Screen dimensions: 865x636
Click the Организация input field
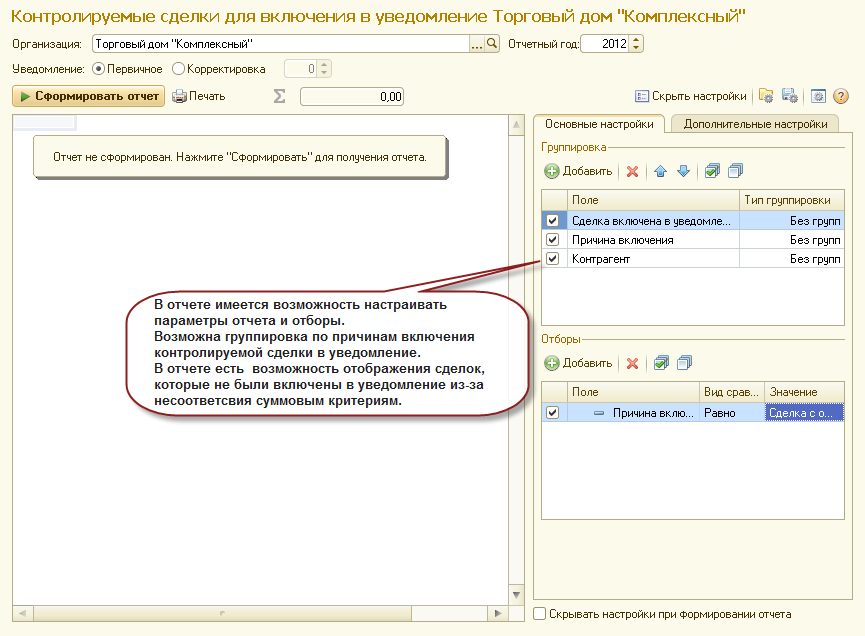point(281,44)
